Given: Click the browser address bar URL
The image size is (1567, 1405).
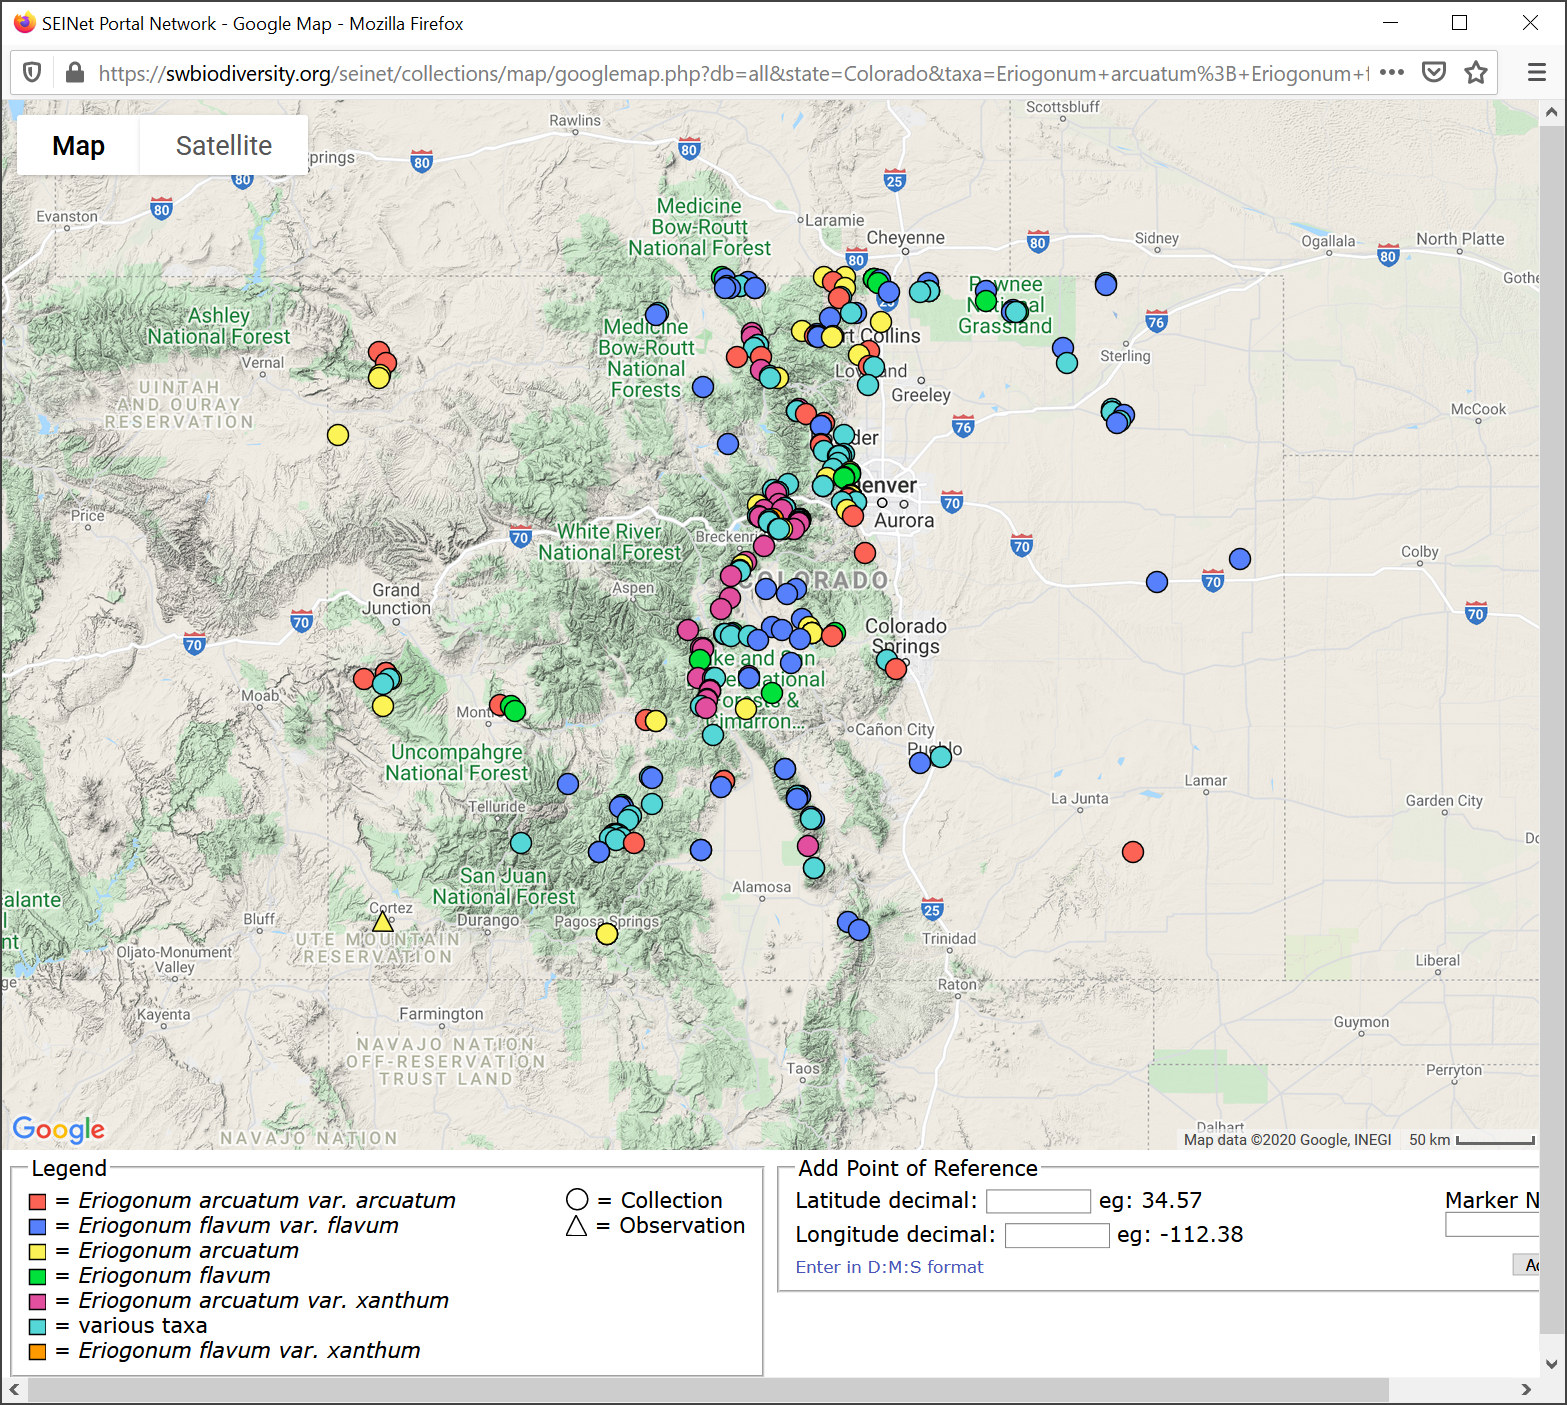Looking at the screenshot, I should [734, 73].
